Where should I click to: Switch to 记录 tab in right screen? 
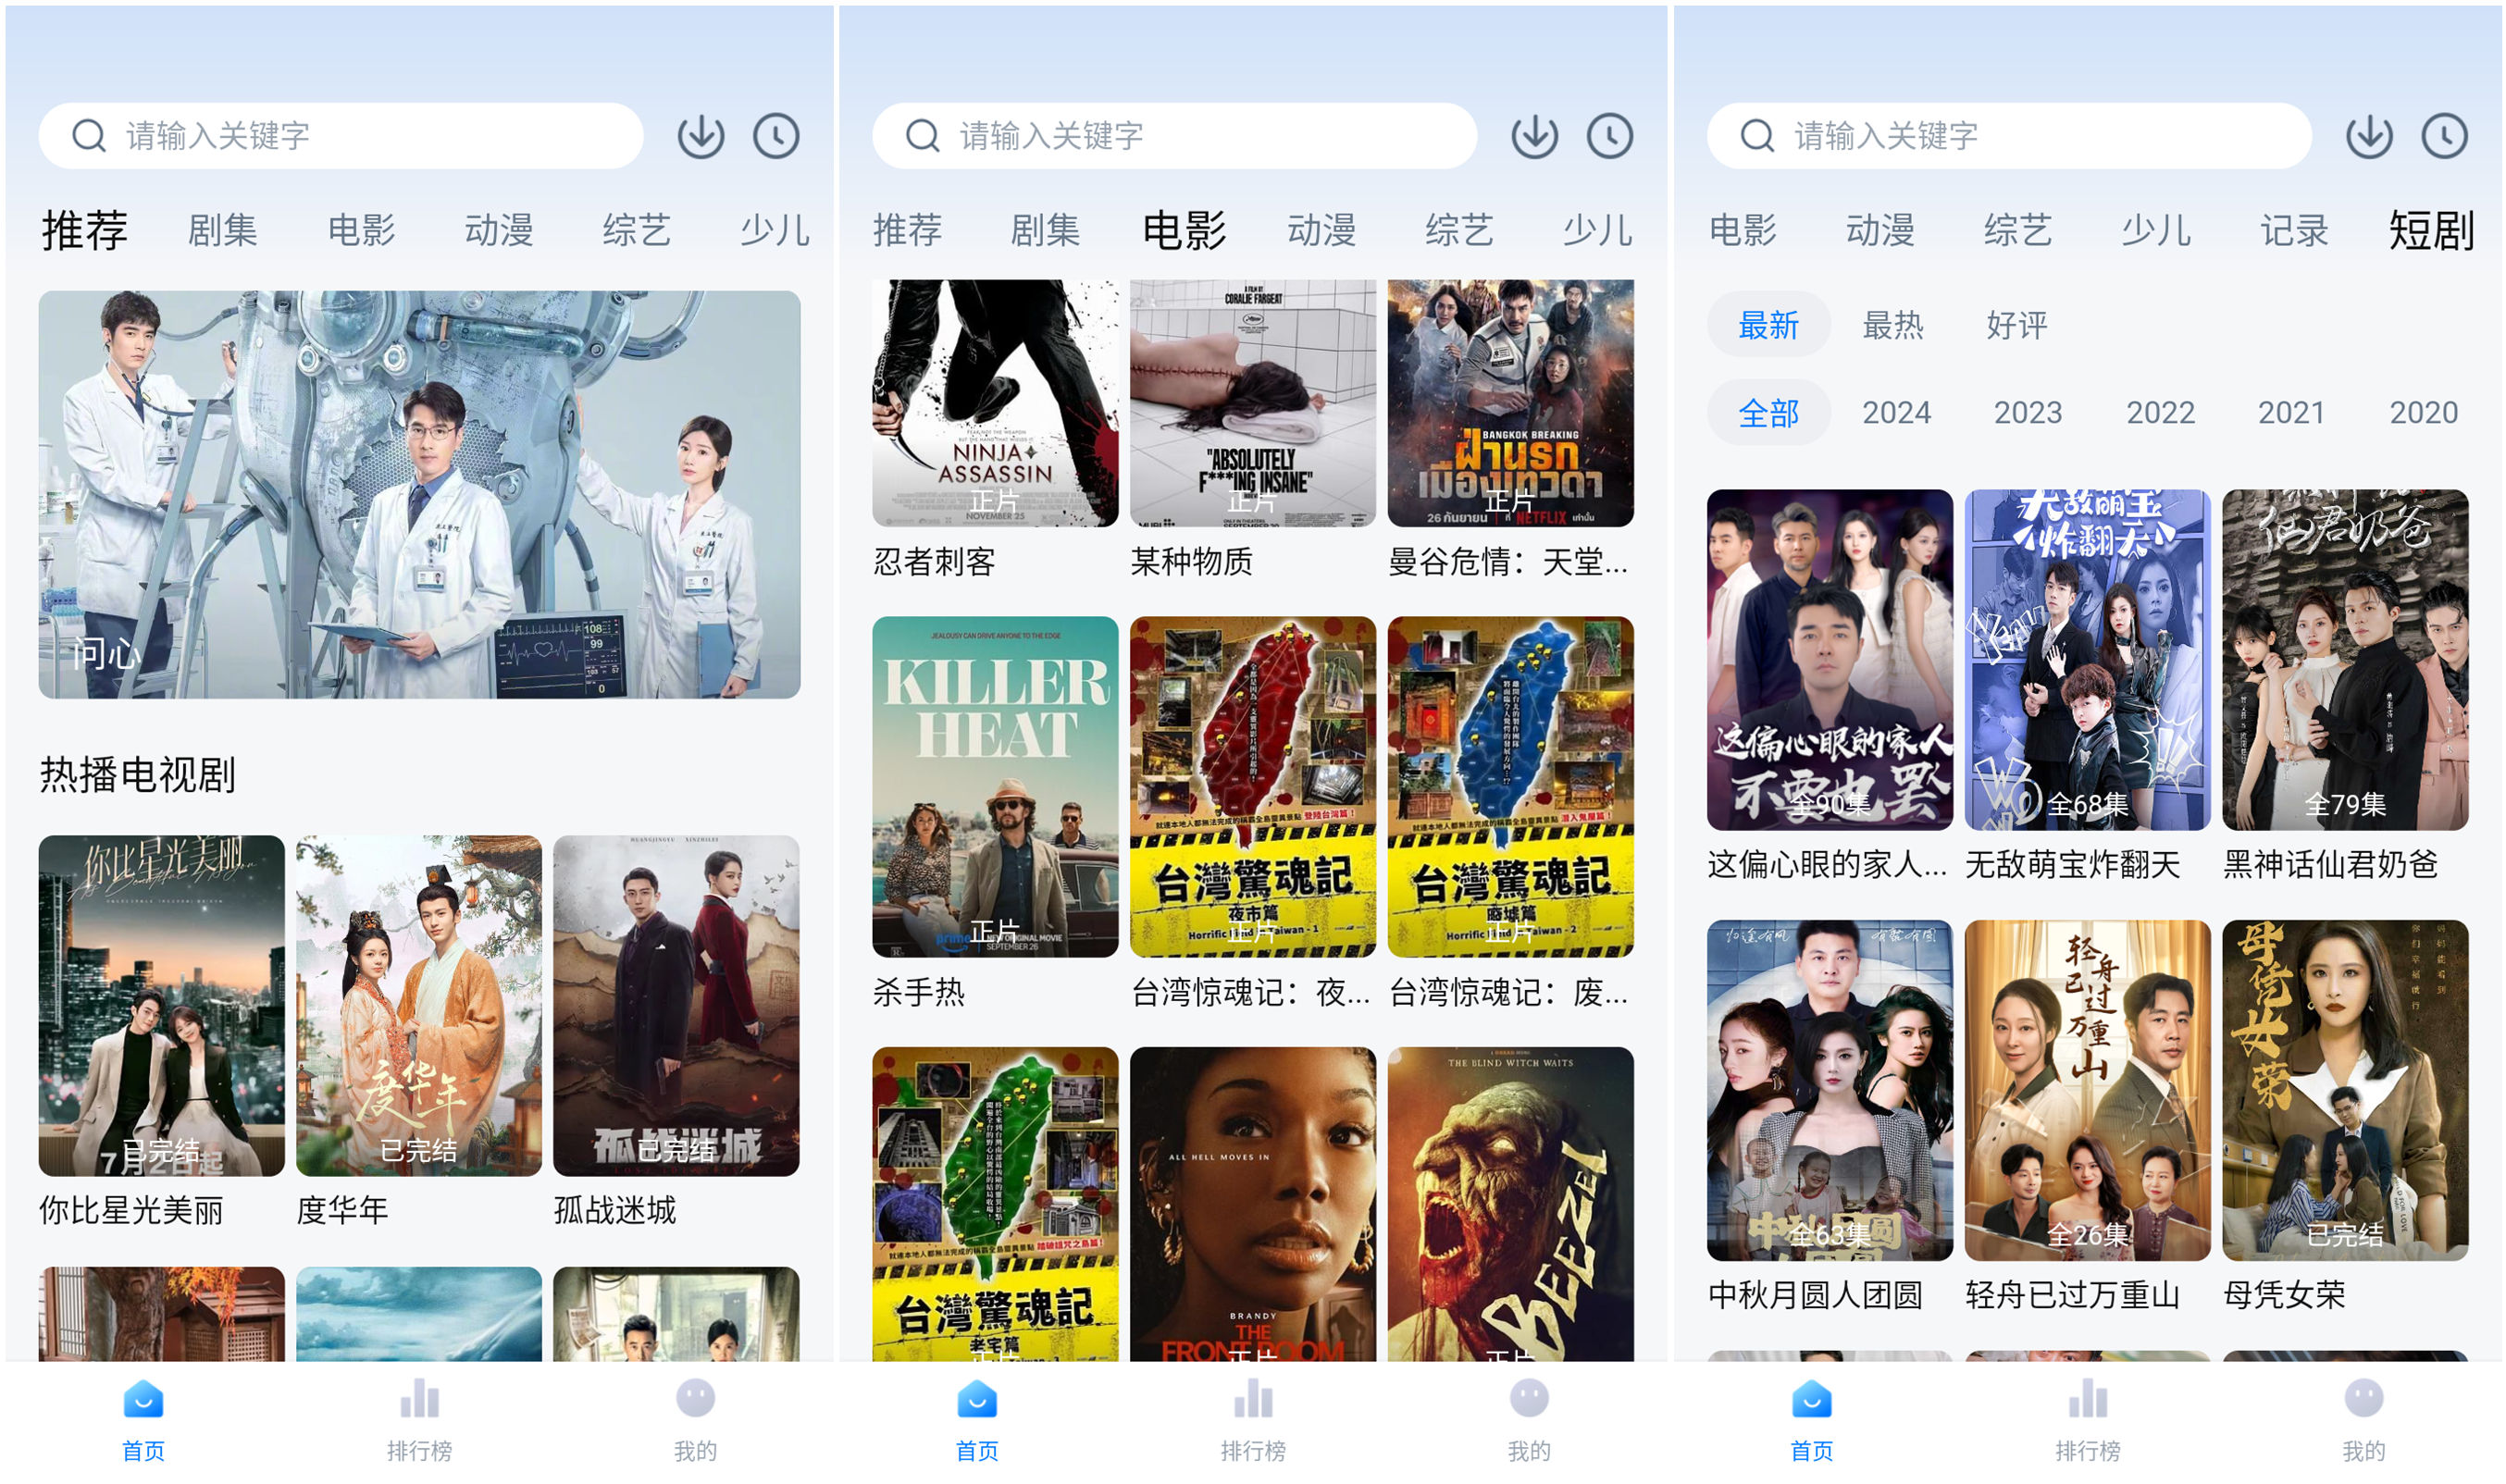[2294, 230]
